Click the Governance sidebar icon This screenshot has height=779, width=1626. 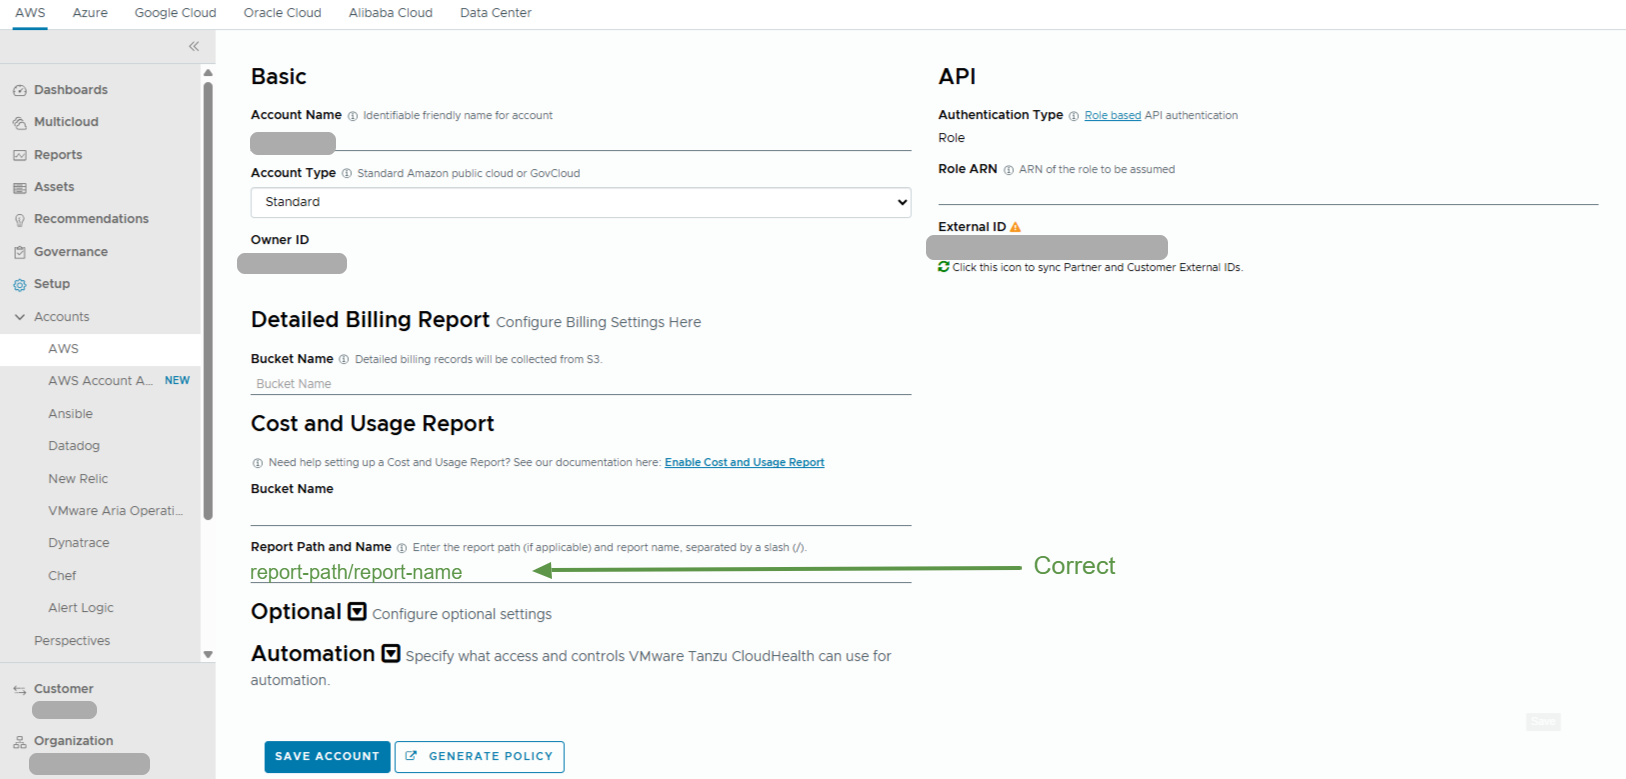[x=19, y=252]
